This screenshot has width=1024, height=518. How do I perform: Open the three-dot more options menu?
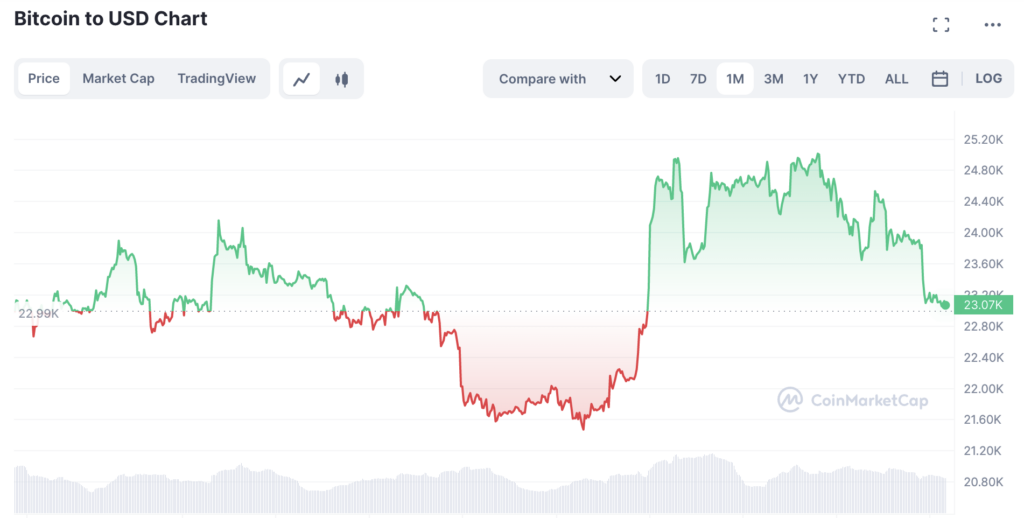click(x=992, y=25)
